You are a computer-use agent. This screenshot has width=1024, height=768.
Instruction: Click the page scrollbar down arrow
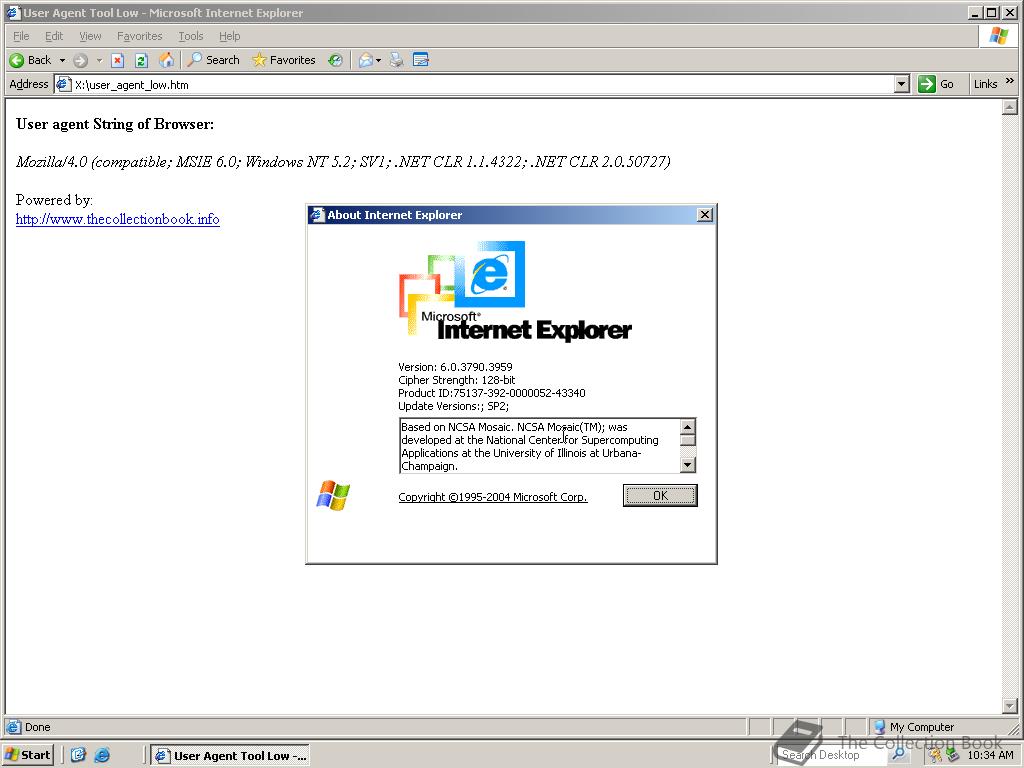(1010, 706)
